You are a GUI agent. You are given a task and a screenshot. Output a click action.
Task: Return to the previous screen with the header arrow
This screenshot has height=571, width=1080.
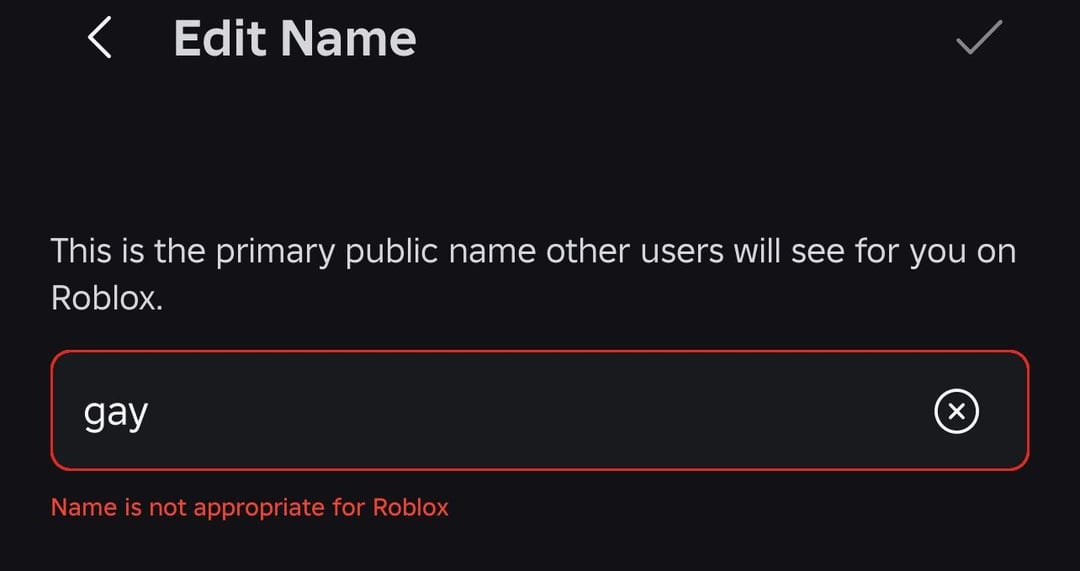point(99,39)
